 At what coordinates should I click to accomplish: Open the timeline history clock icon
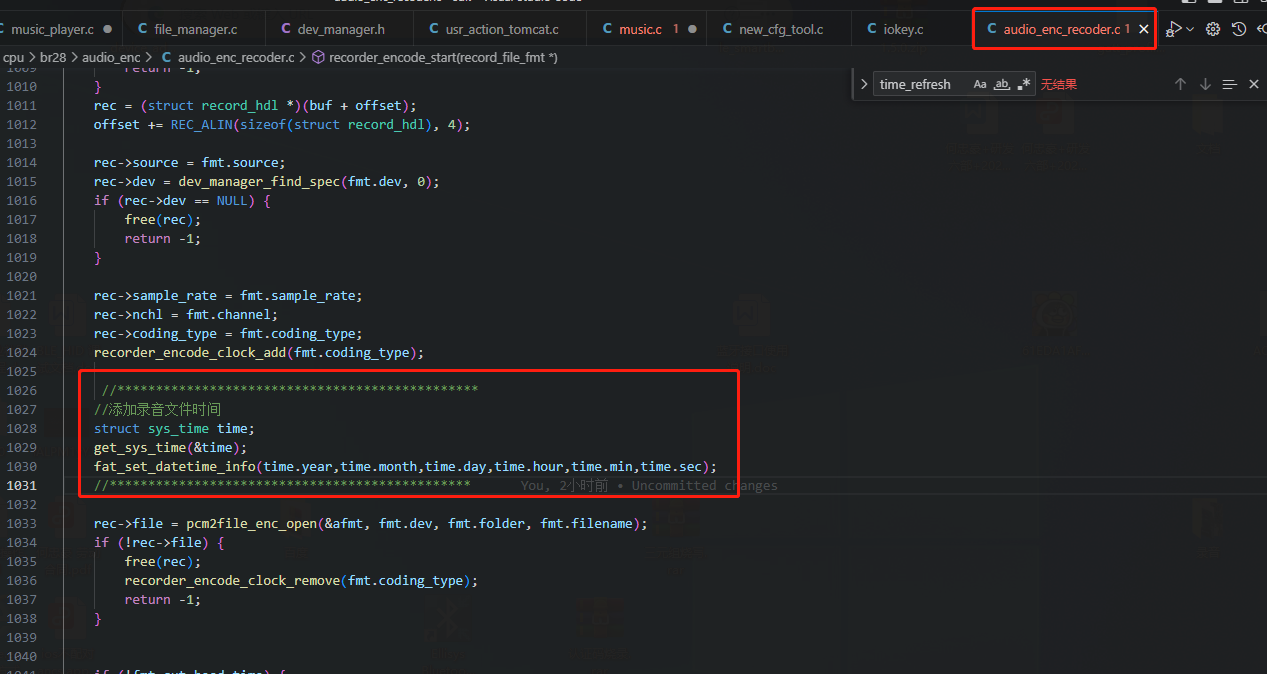(x=1239, y=29)
